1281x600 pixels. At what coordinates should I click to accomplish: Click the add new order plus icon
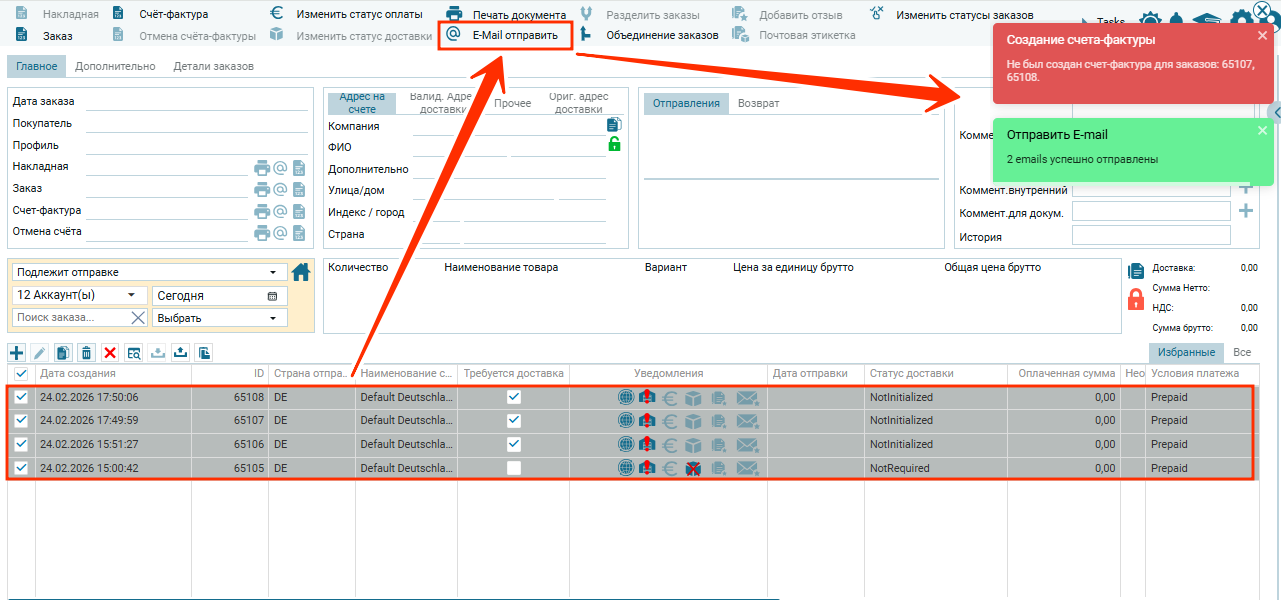pyautogui.click(x=16, y=352)
